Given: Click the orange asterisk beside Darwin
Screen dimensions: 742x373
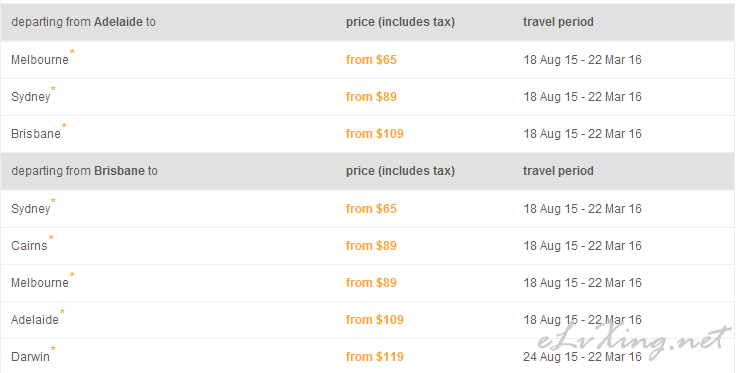Looking at the screenshot, I should pyautogui.click(x=53, y=349).
